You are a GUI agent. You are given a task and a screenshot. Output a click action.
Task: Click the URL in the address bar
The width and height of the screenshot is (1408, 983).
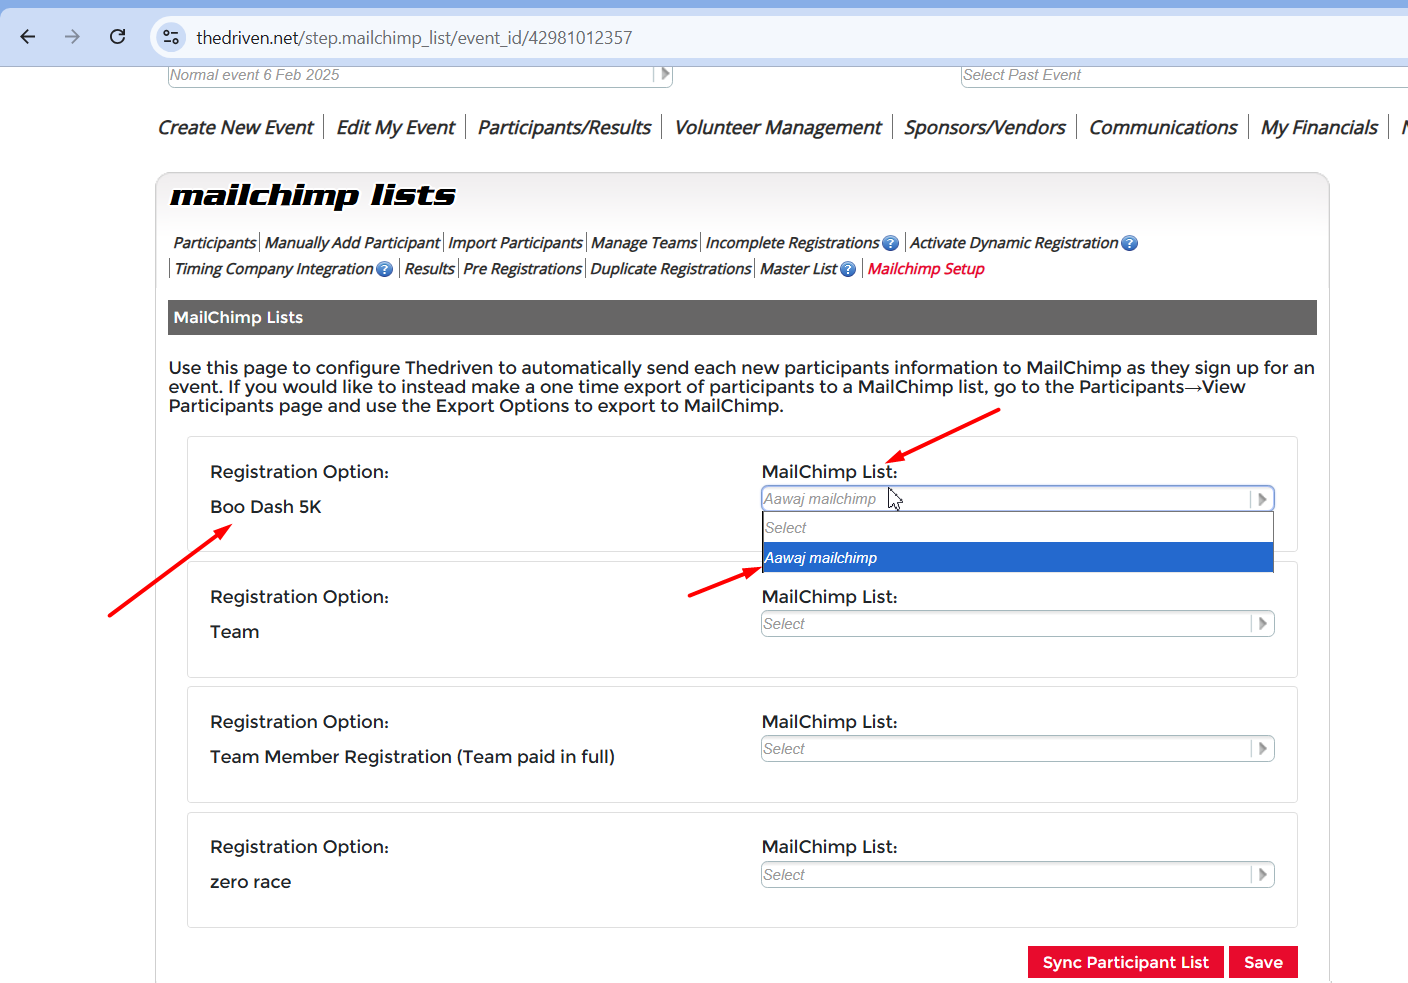414,38
